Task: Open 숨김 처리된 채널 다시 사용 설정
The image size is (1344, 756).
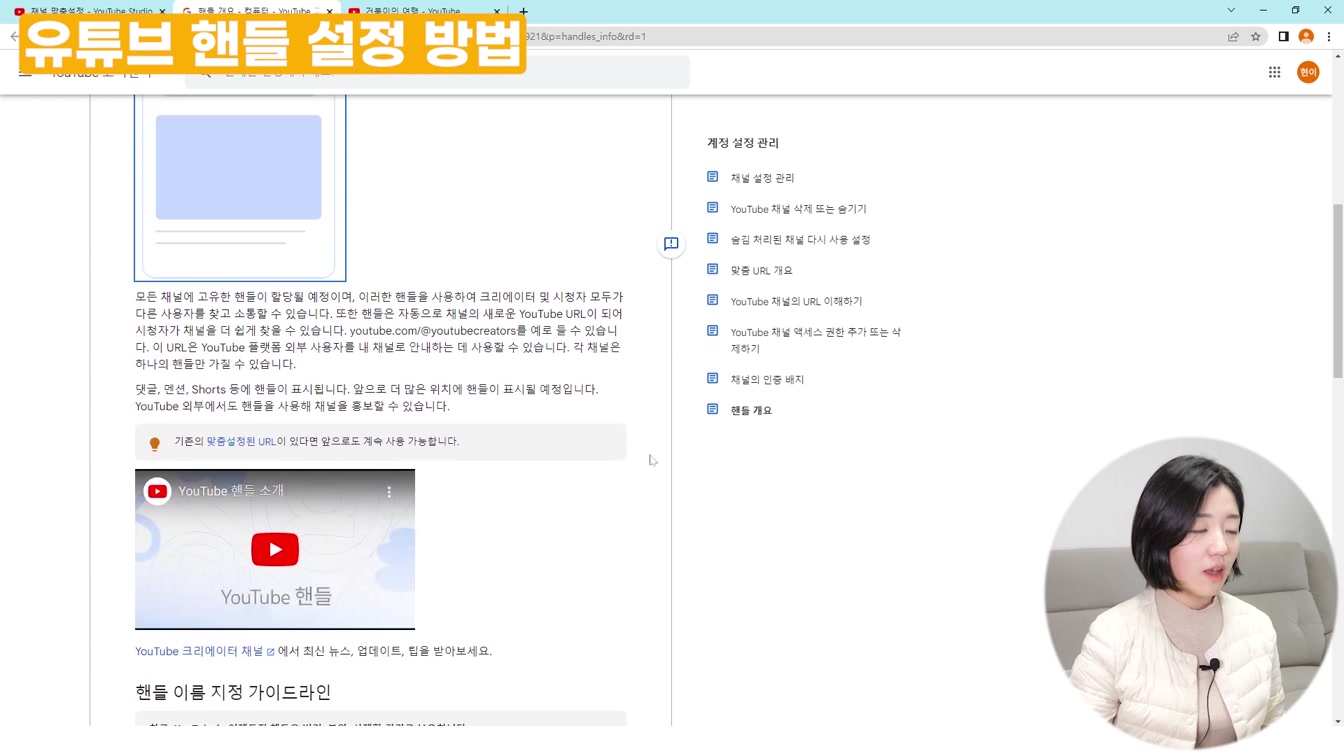Action: pyautogui.click(x=800, y=240)
